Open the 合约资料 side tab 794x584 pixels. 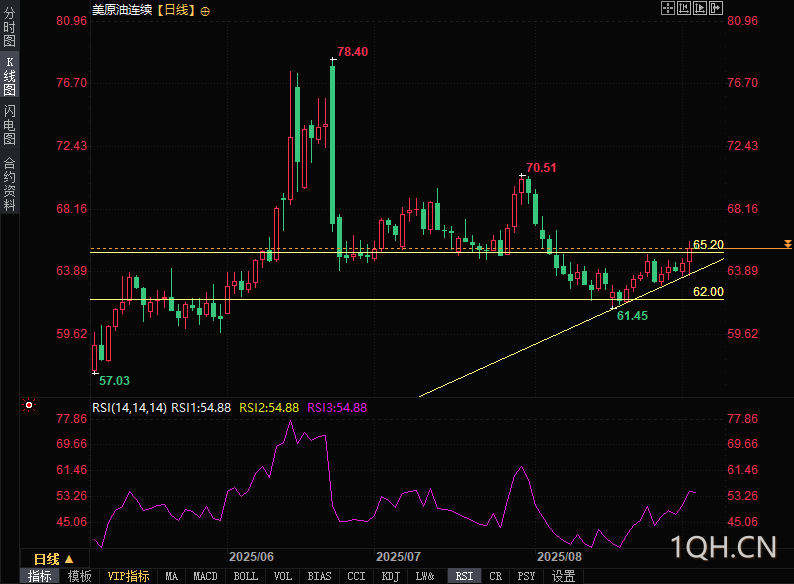click(x=9, y=184)
